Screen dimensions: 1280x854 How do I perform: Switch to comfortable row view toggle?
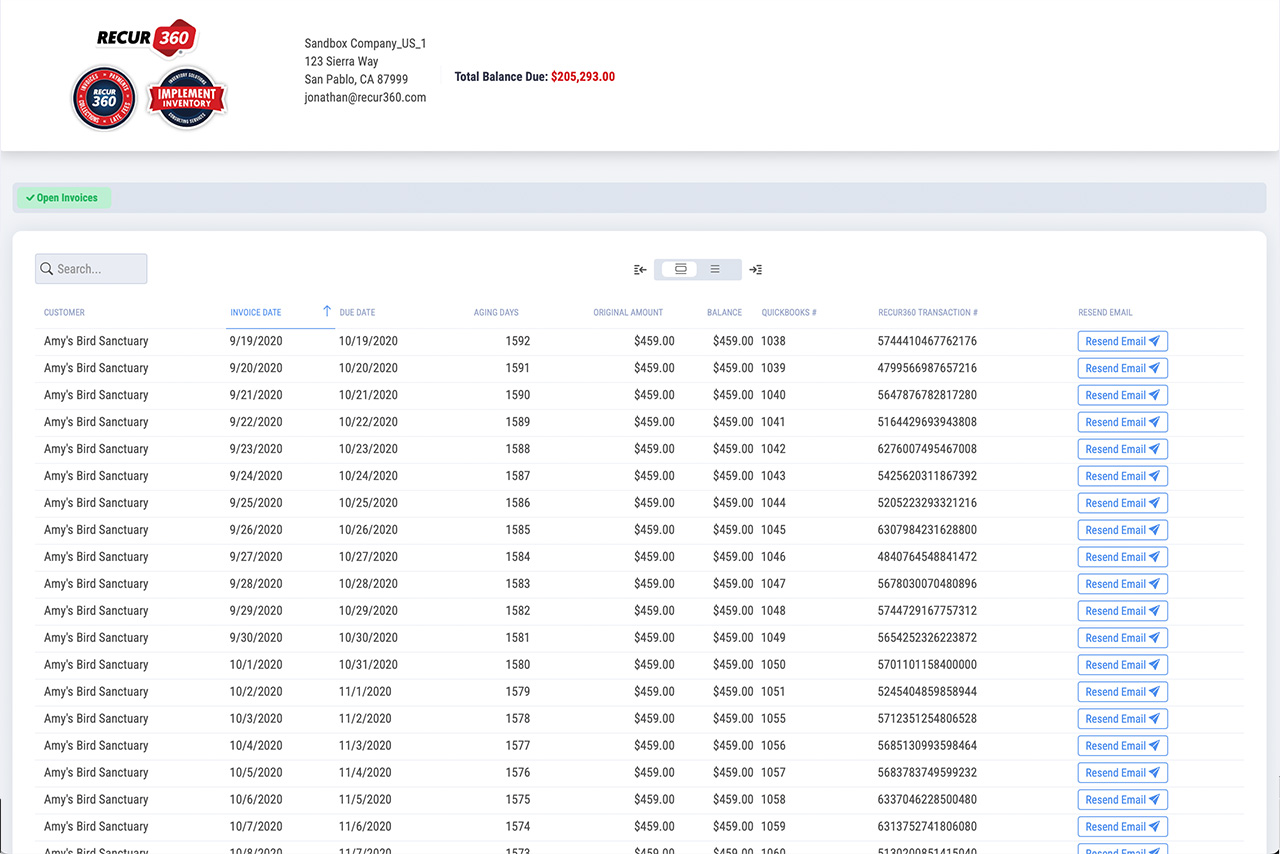[680, 269]
